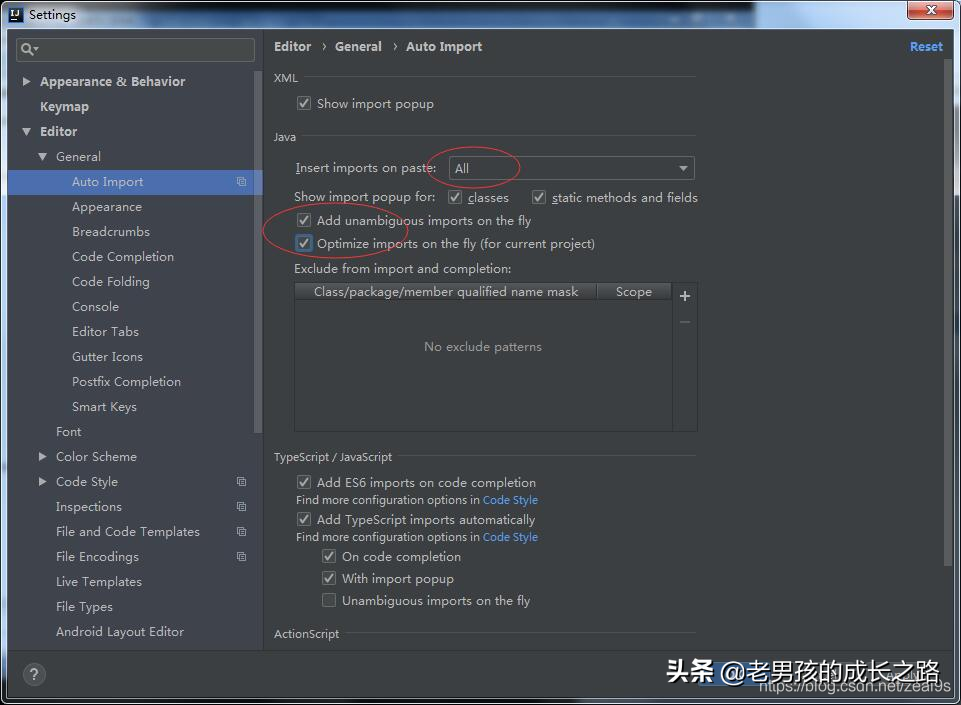
Task: Open Code Style via the blue link
Action: click(x=510, y=499)
